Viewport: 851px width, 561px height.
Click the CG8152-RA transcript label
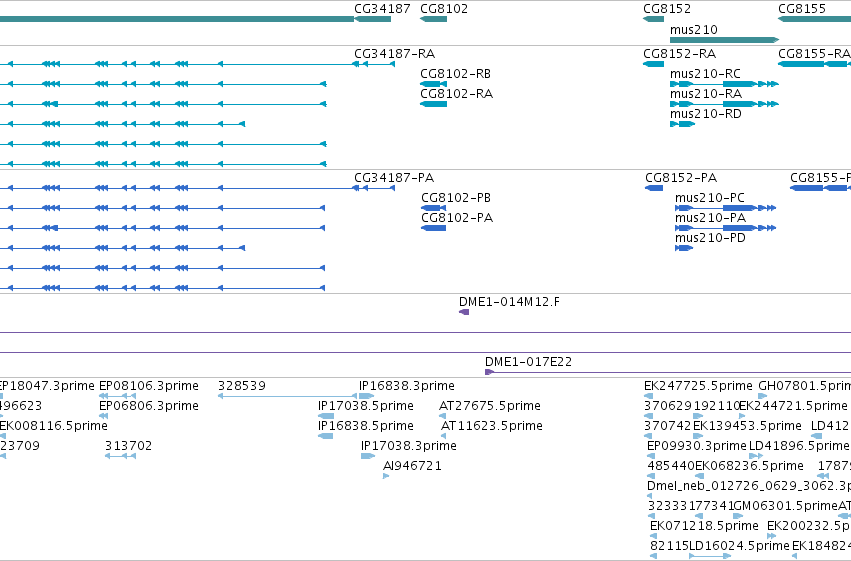(x=679, y=54)
